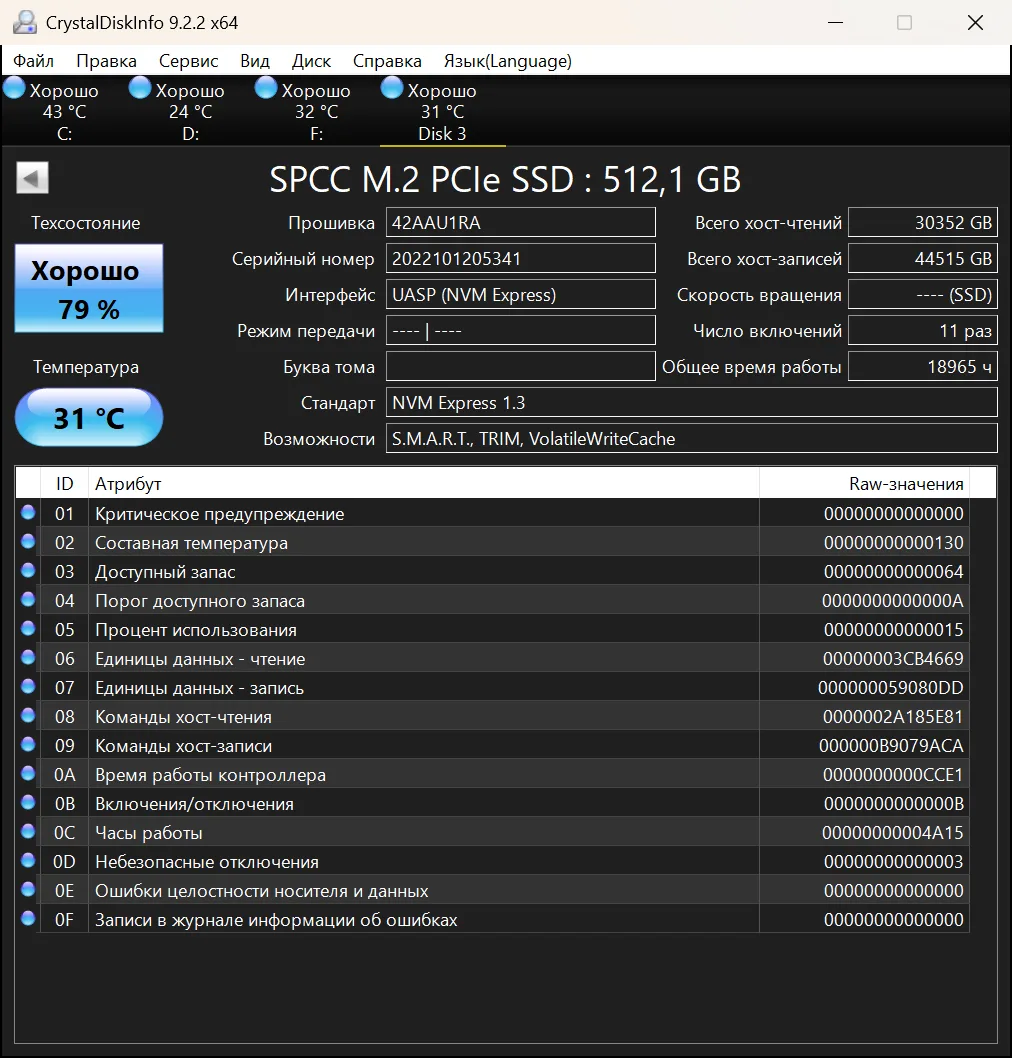The height and width of the screenshot is (1058, 1012).
Task: Open the Диск menu
Action: tap(311, 61)
